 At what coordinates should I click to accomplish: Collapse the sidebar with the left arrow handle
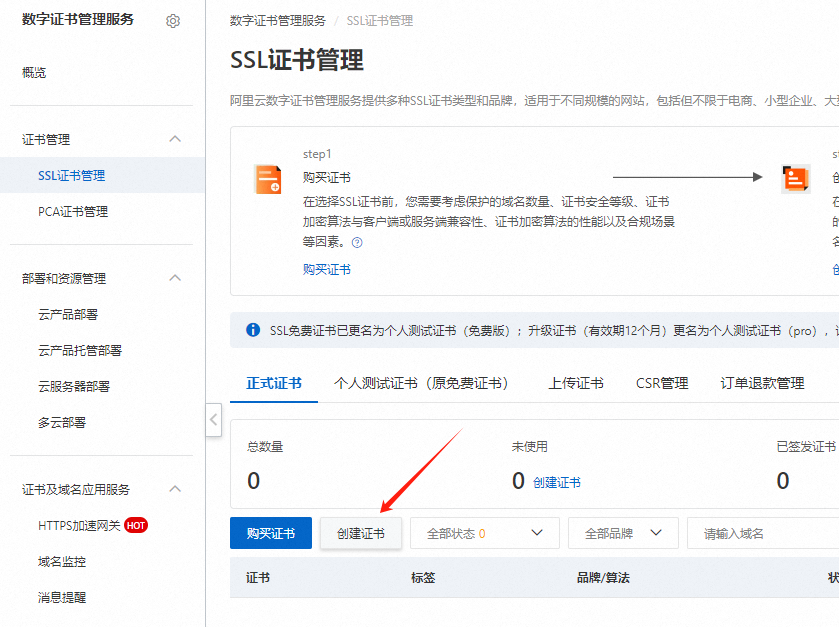(x=213, y=419)
